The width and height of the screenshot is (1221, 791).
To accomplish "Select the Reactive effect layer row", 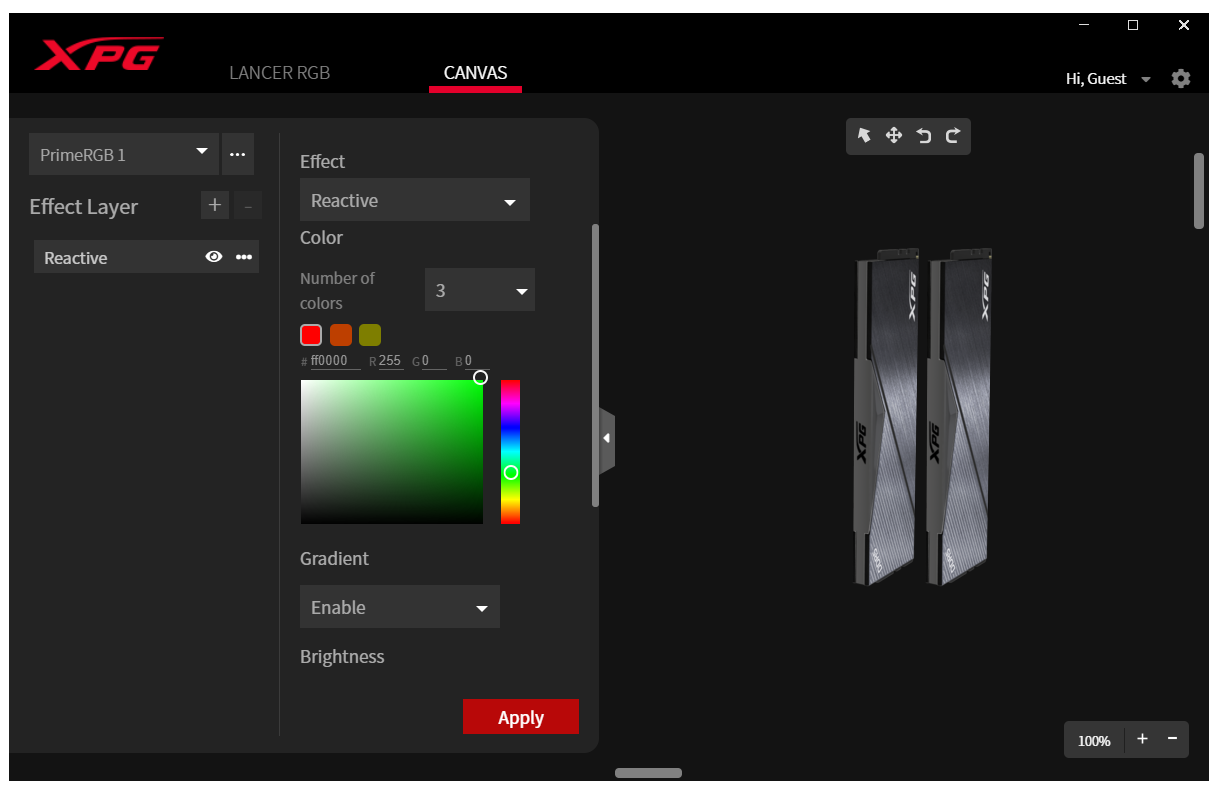I will click(x=146, y=257).
